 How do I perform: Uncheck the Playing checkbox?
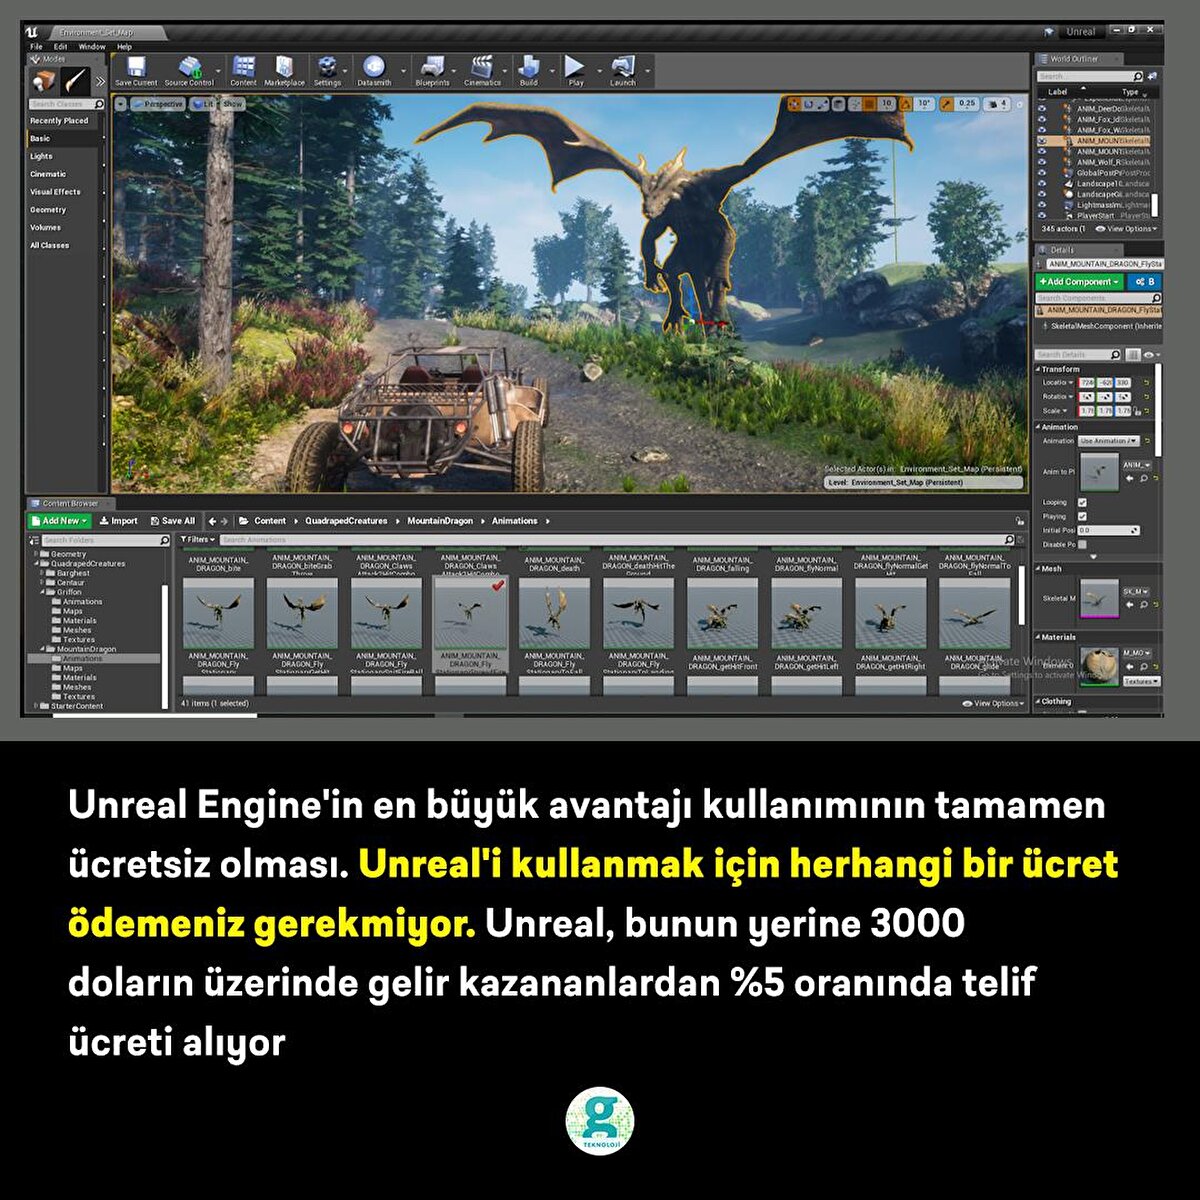[1082, 517]
